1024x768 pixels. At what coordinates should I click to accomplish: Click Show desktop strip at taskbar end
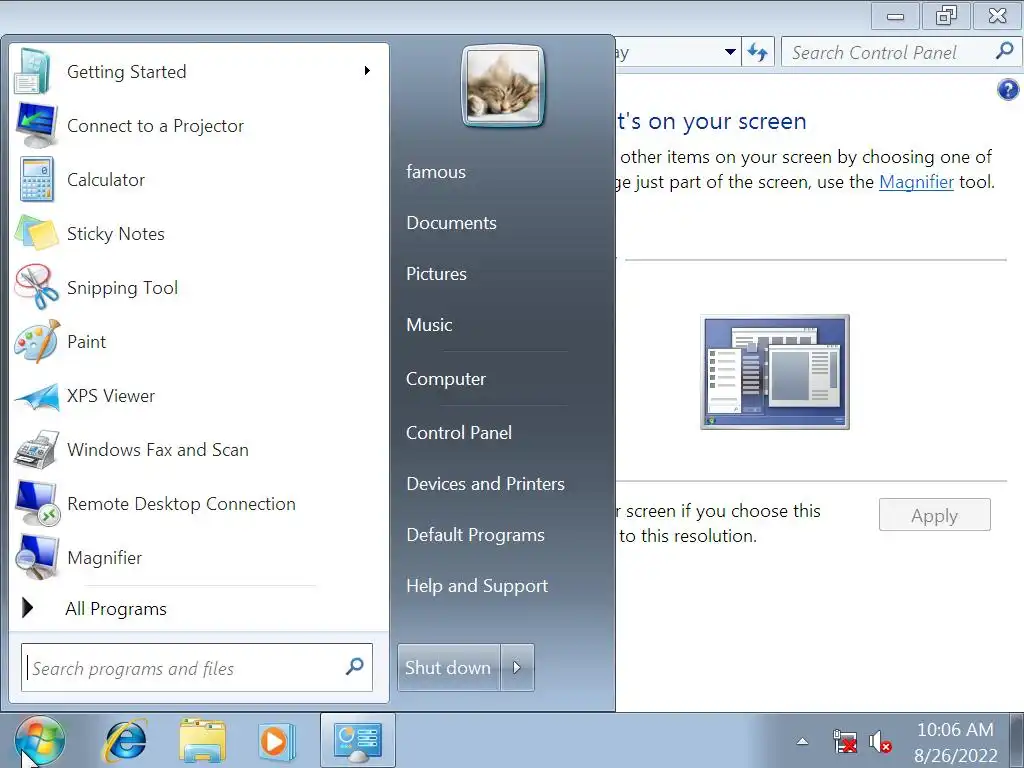(x=1017, y=741)
